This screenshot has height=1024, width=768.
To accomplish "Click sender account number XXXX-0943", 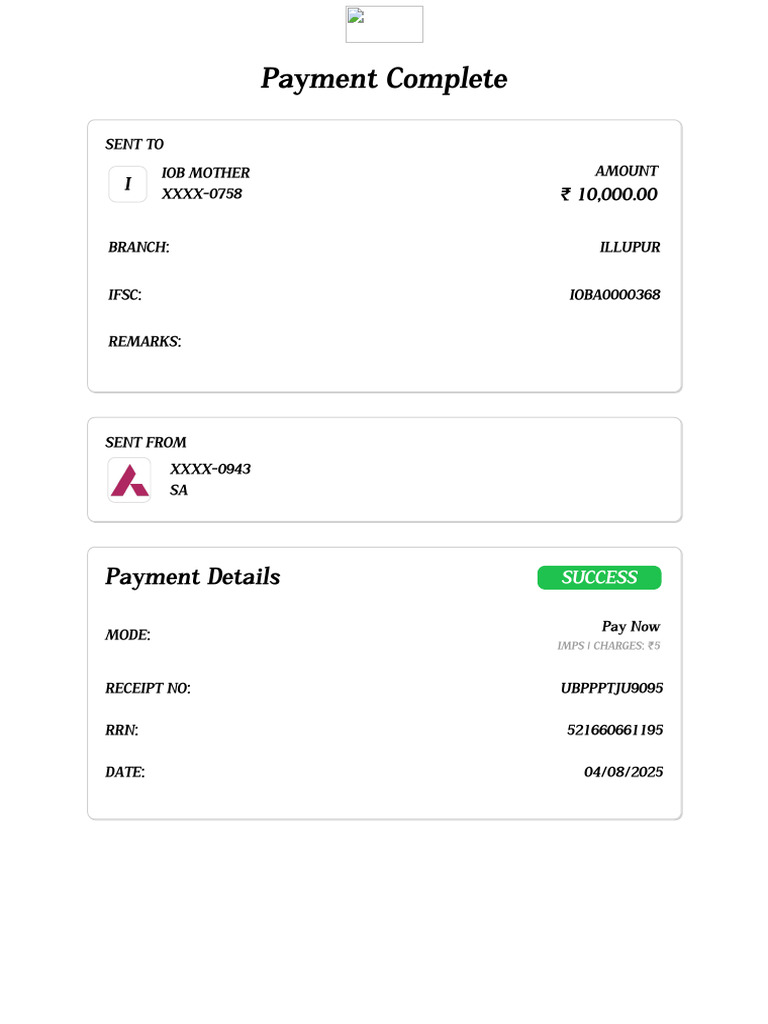I will point(210,469).
